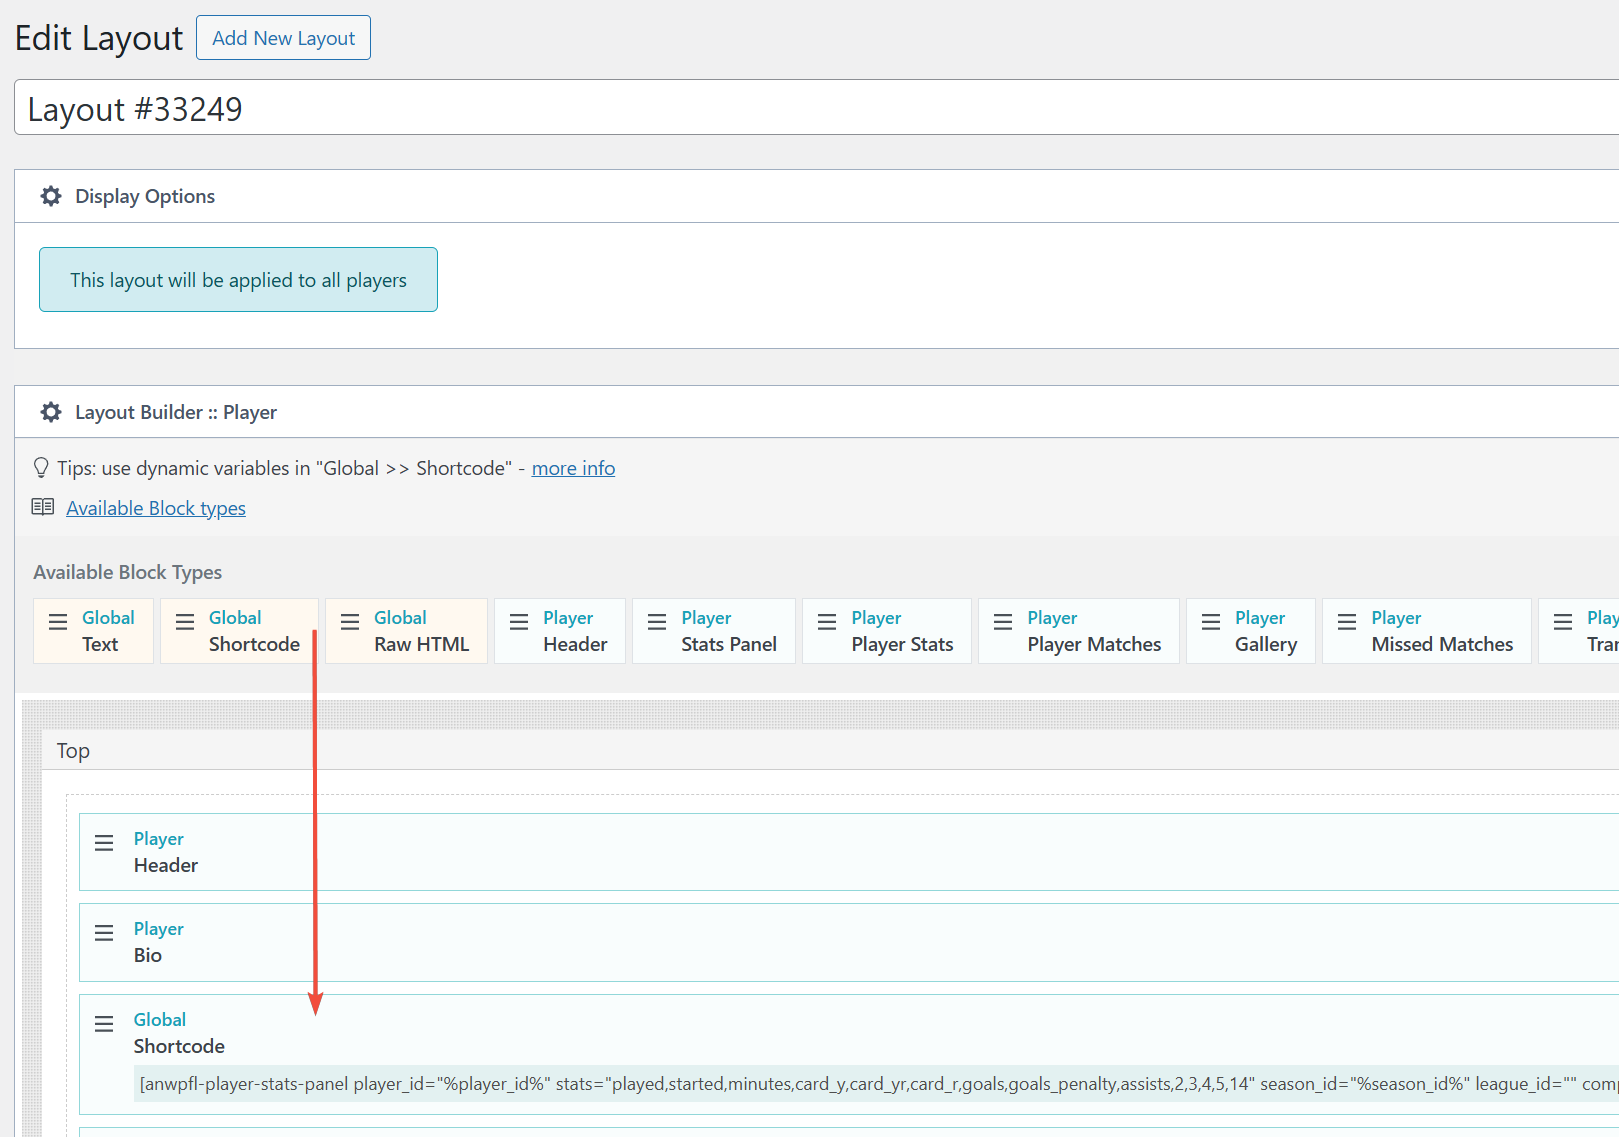Grab handle icon of Global Text block
The width and height of the screenshot is (1619, 1137).
point(59,622)
